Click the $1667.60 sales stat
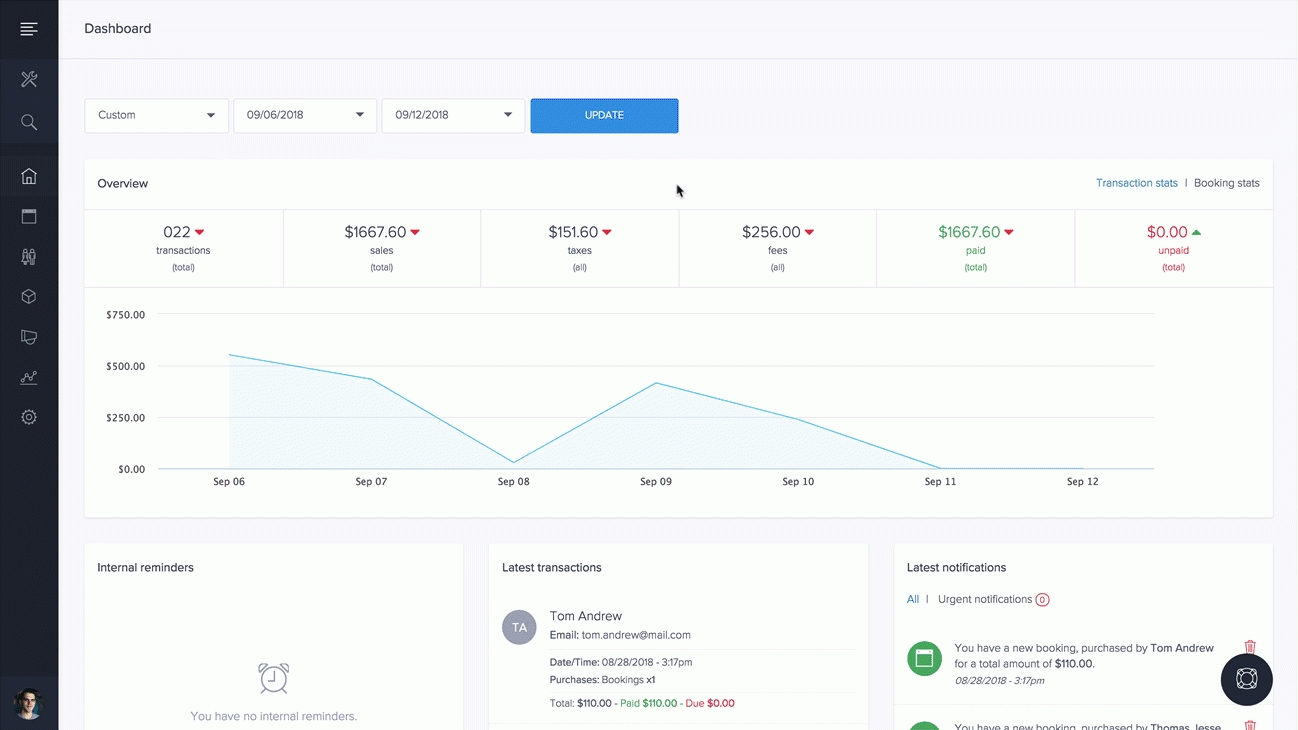This screenshot has height=730, width=1298. tap(382, 248)
